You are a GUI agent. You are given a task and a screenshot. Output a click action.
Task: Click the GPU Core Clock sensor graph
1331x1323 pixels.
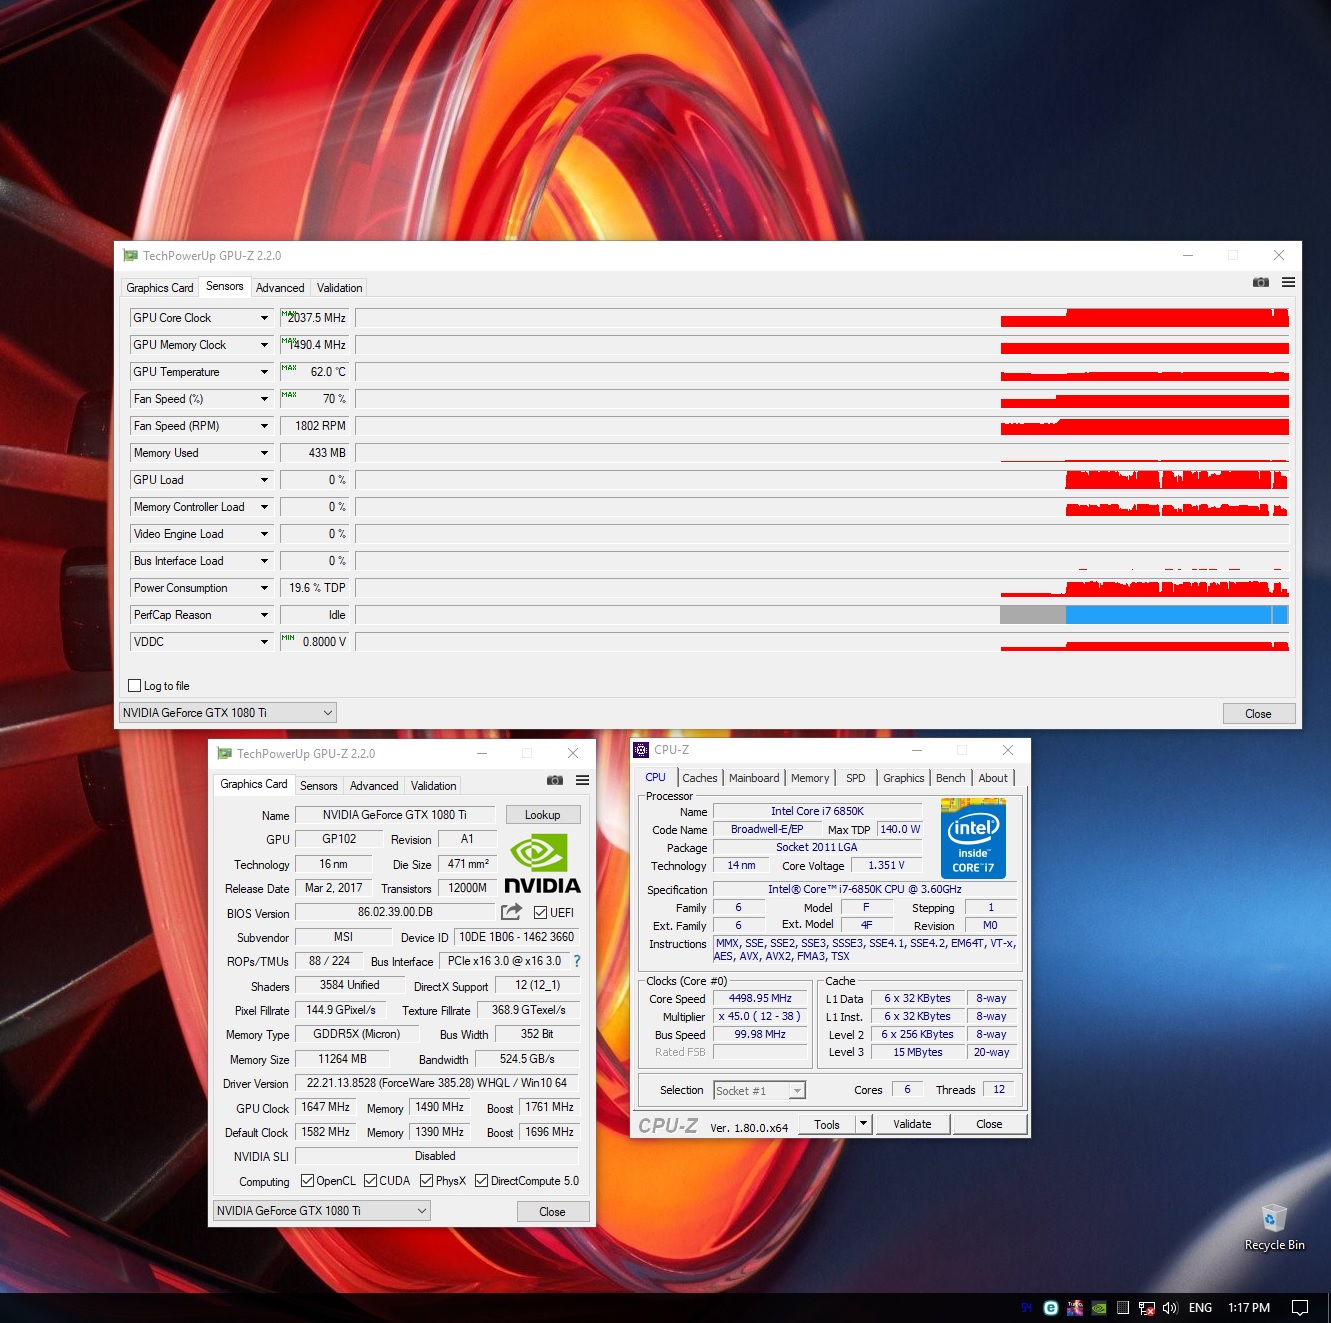(822, 318)
